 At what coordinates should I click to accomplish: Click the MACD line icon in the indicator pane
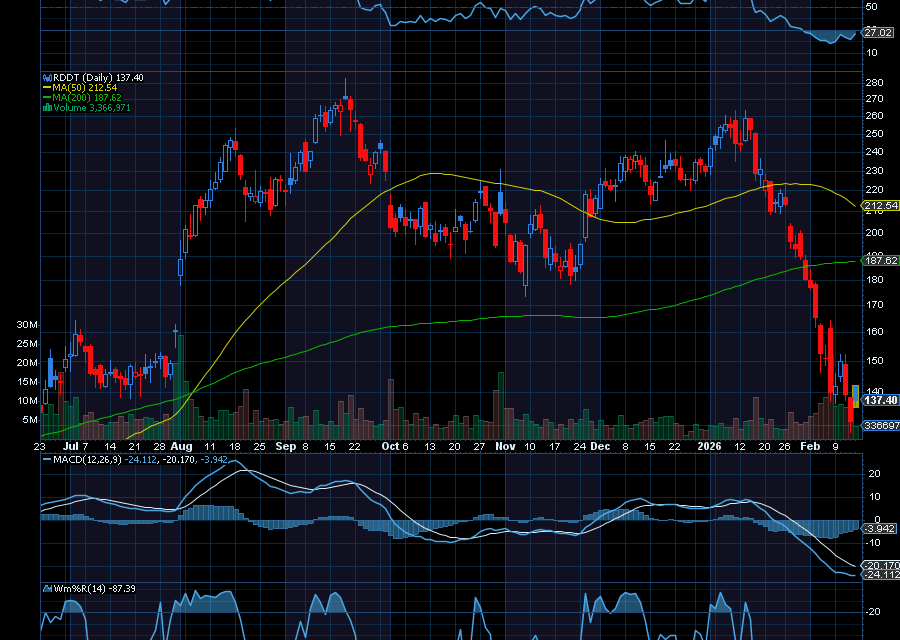(x=45, y=459)
